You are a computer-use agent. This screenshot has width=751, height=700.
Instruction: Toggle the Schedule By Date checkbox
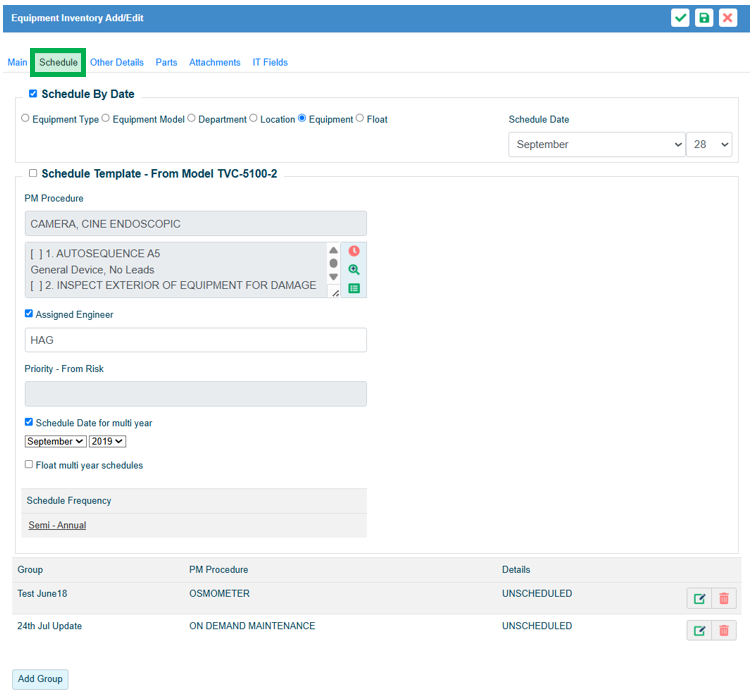pos(33,94)
